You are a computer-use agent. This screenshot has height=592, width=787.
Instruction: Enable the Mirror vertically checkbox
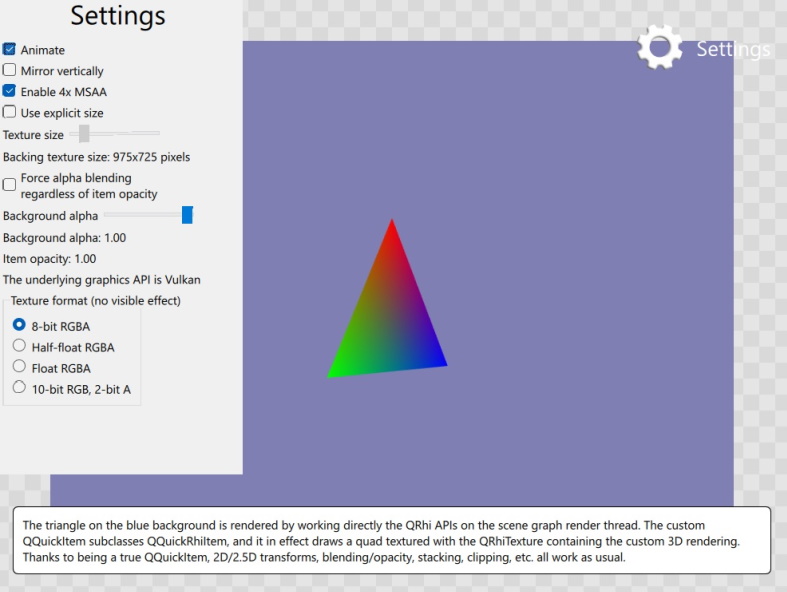[10, 71]
